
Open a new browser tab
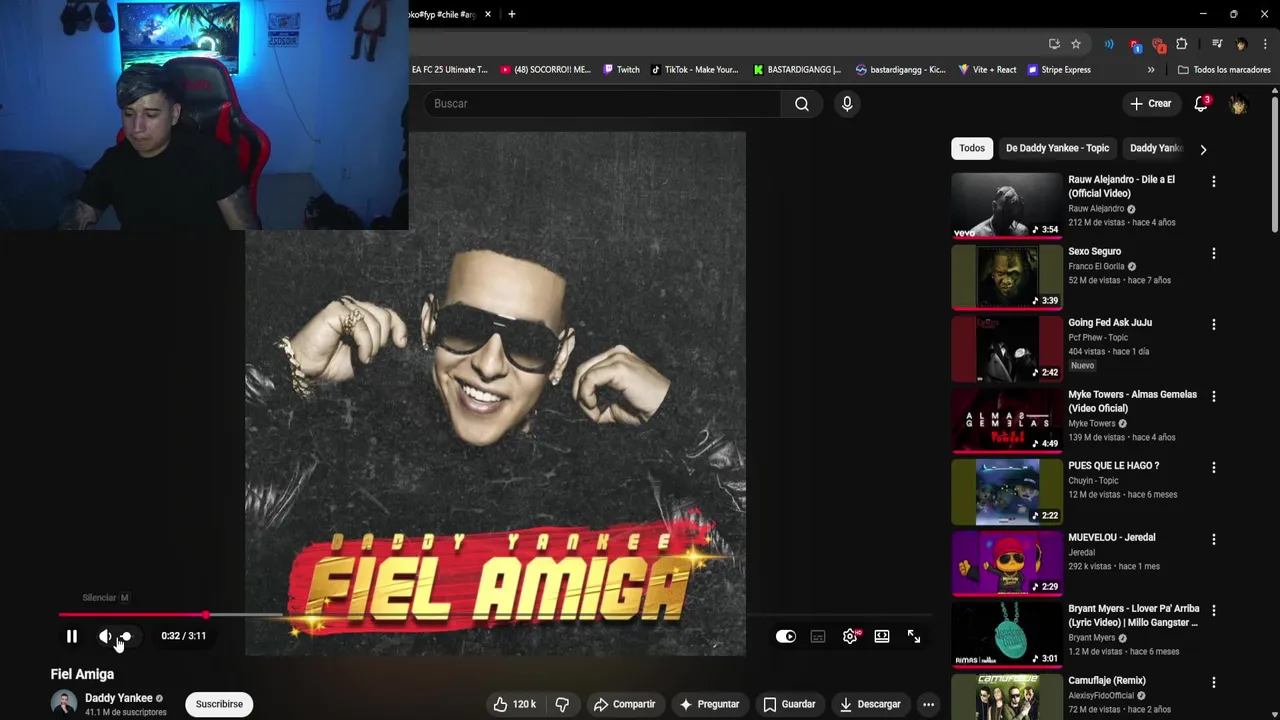point(511,14)
